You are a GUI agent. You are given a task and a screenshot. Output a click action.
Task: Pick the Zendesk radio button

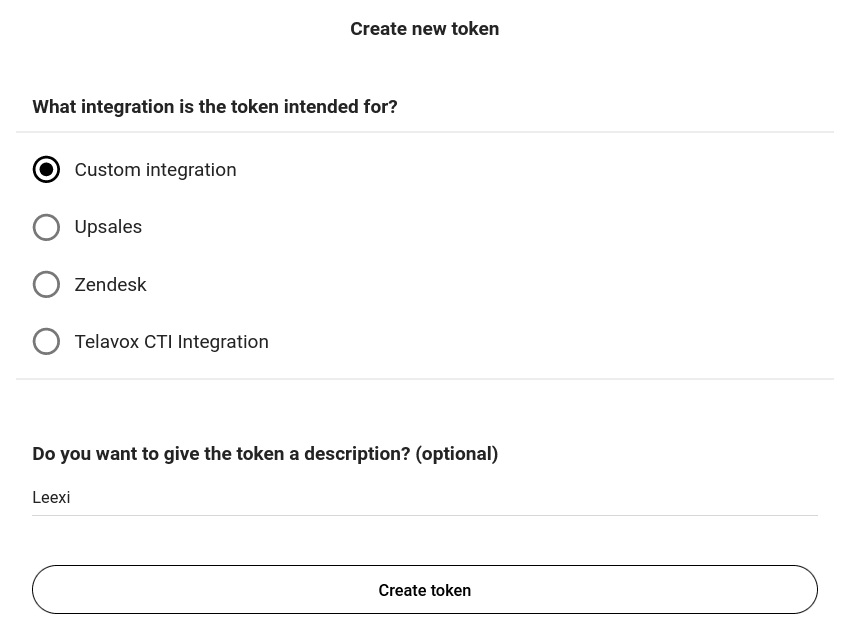pos(46,285)
